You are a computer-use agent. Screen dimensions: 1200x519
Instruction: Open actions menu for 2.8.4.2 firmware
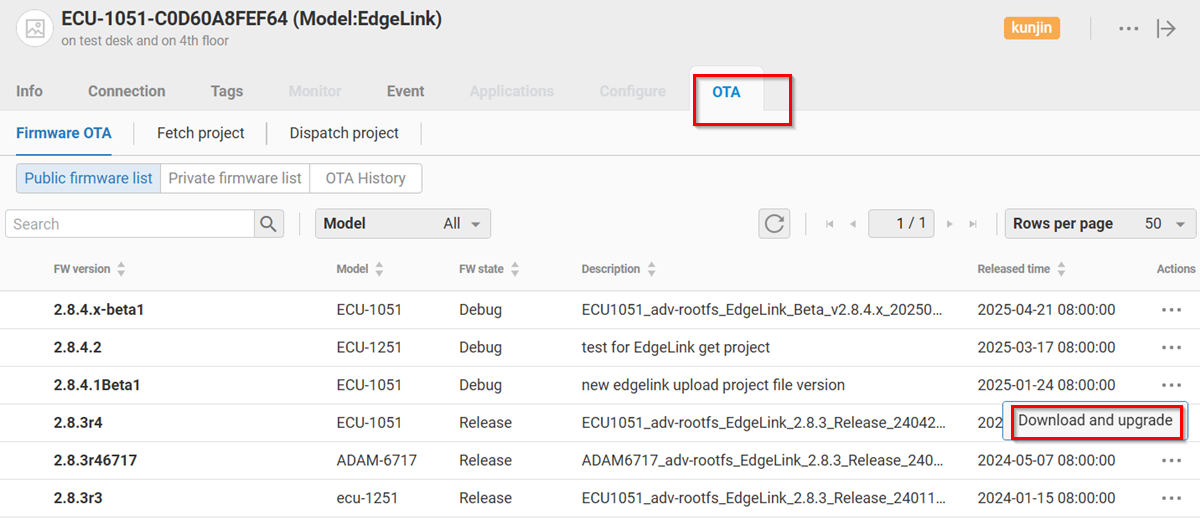[x=1171, y=348]
